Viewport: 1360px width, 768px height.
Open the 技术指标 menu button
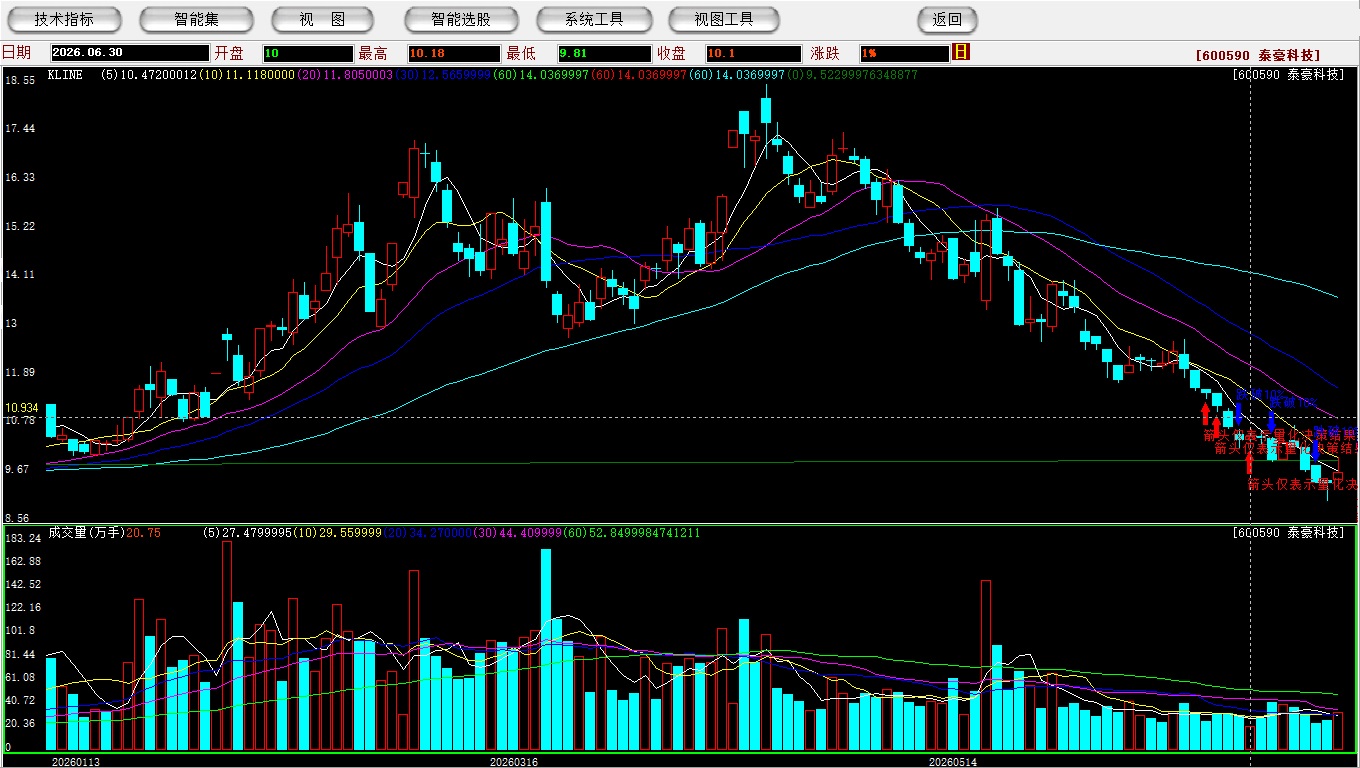(x=64, y=19)
